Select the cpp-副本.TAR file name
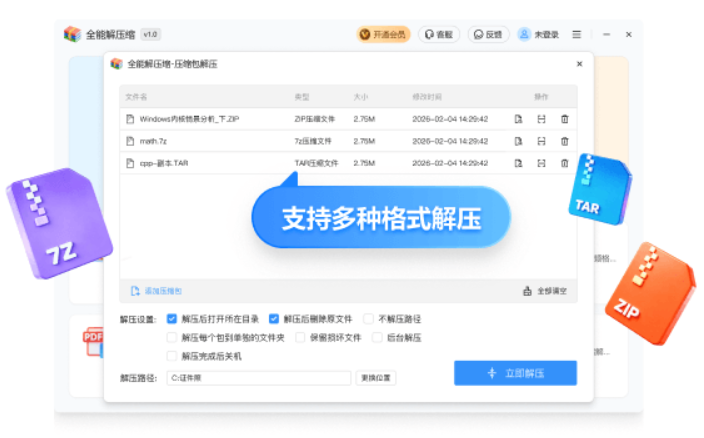This screenshot has width=704, height=438. point(164,163)
